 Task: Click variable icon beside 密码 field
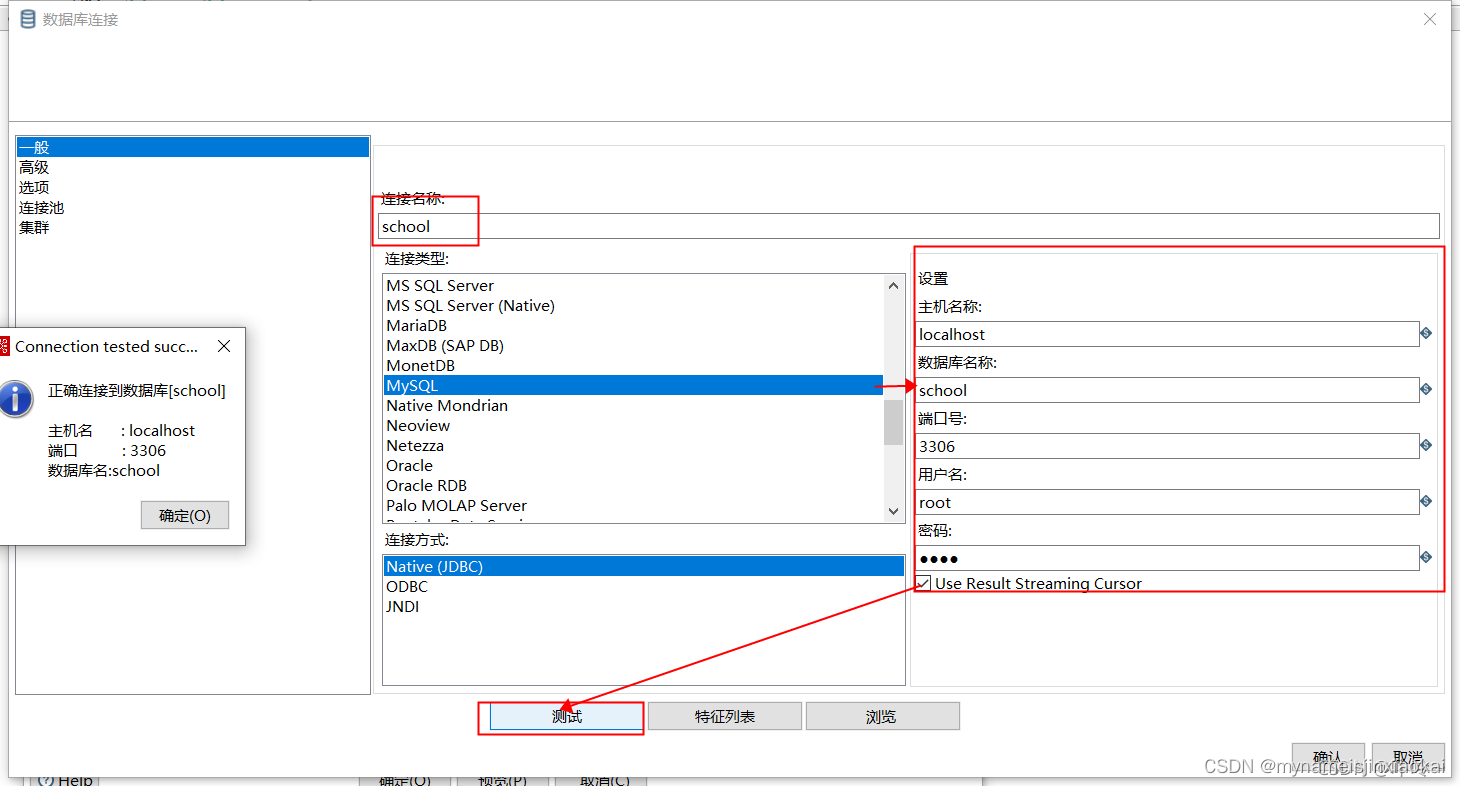pyautogui.click(x=1426, y=557)
